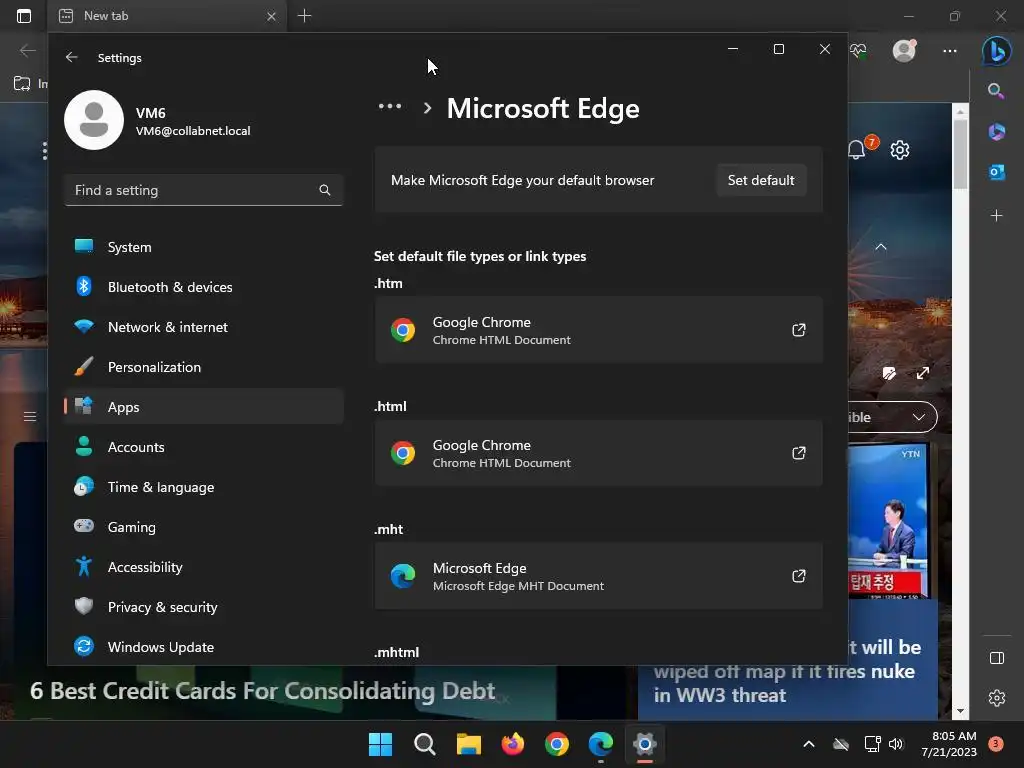The height and width of the screenshot is (768, 1024).
Task: Open the clock showing 8:05 AM
Action: click(949, 744)
